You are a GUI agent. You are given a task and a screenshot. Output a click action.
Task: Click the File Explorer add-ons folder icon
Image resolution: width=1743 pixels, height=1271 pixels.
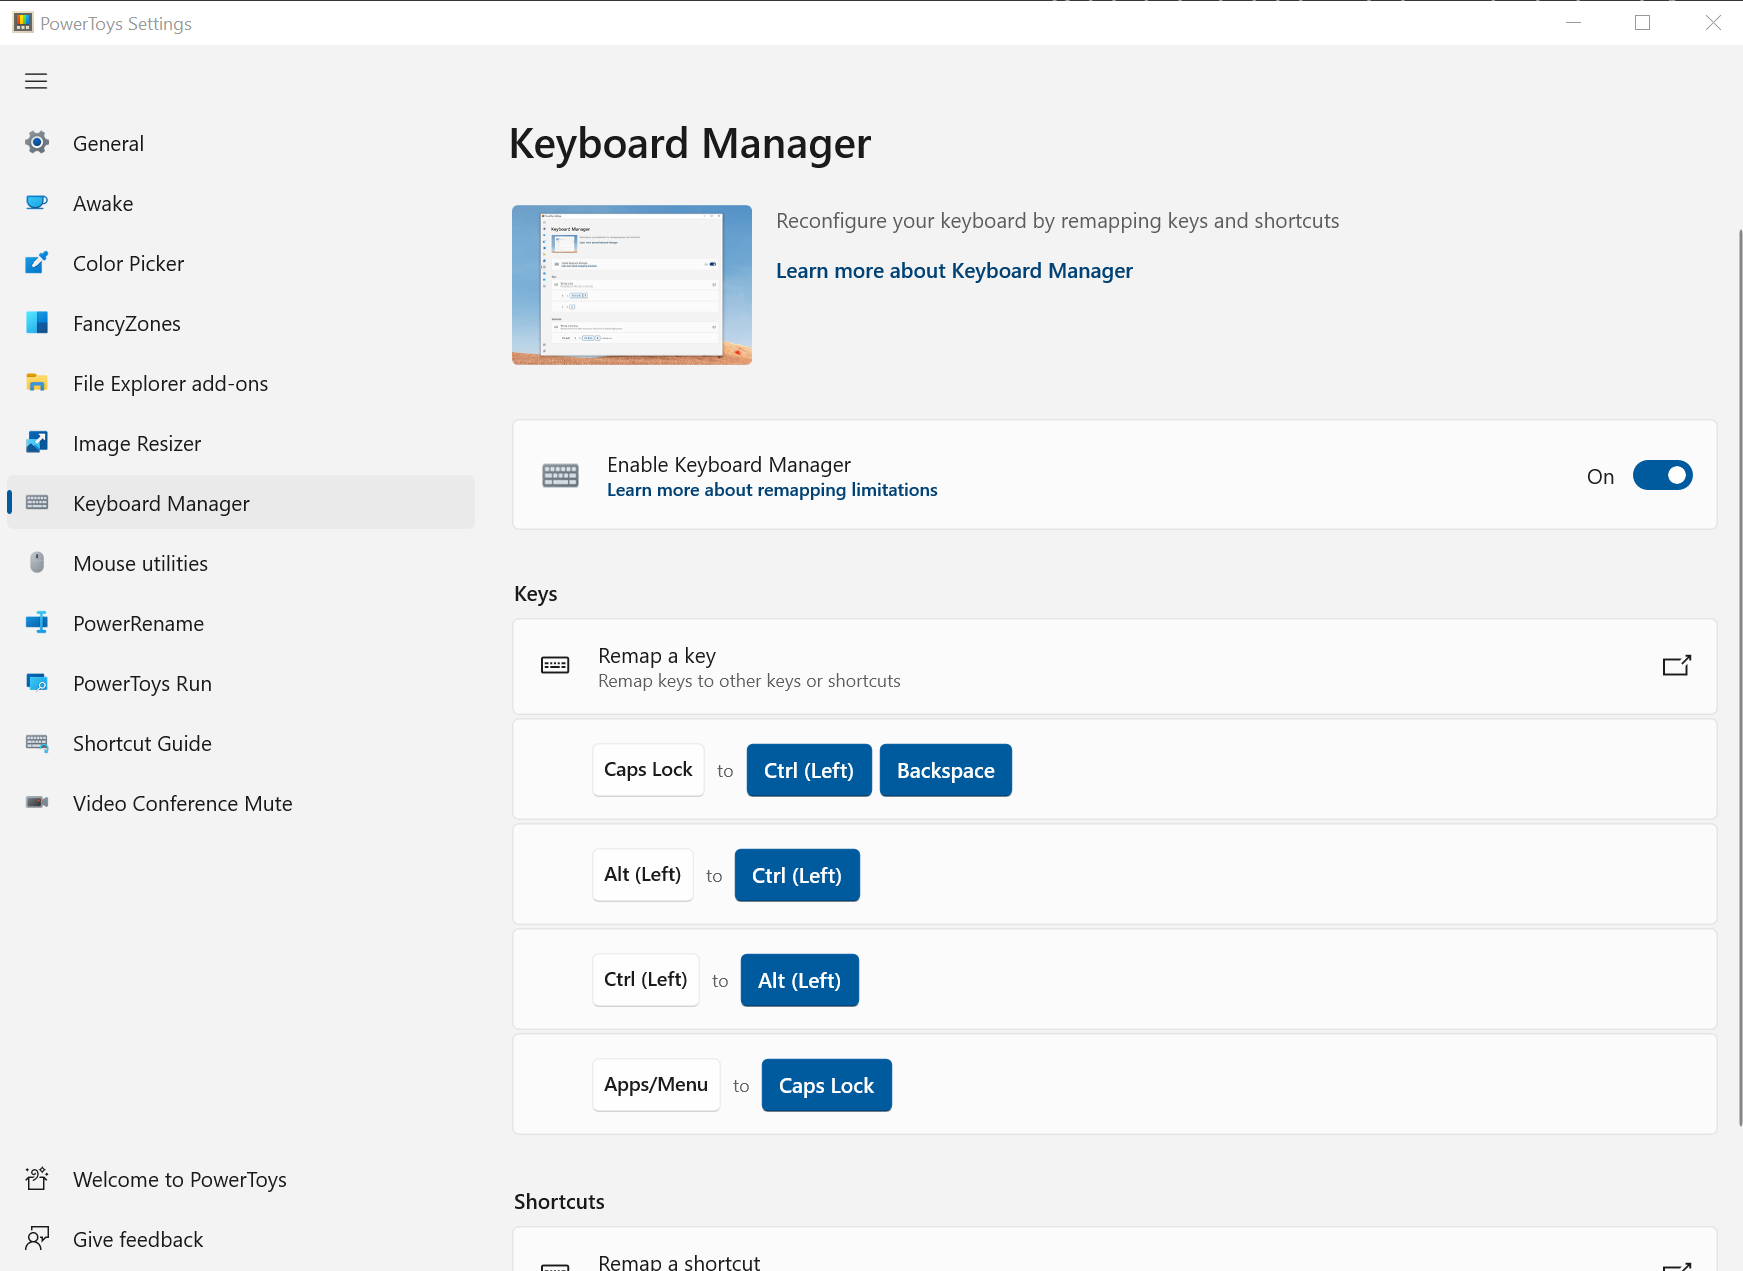pyautogui.click(x=37, y=383)
